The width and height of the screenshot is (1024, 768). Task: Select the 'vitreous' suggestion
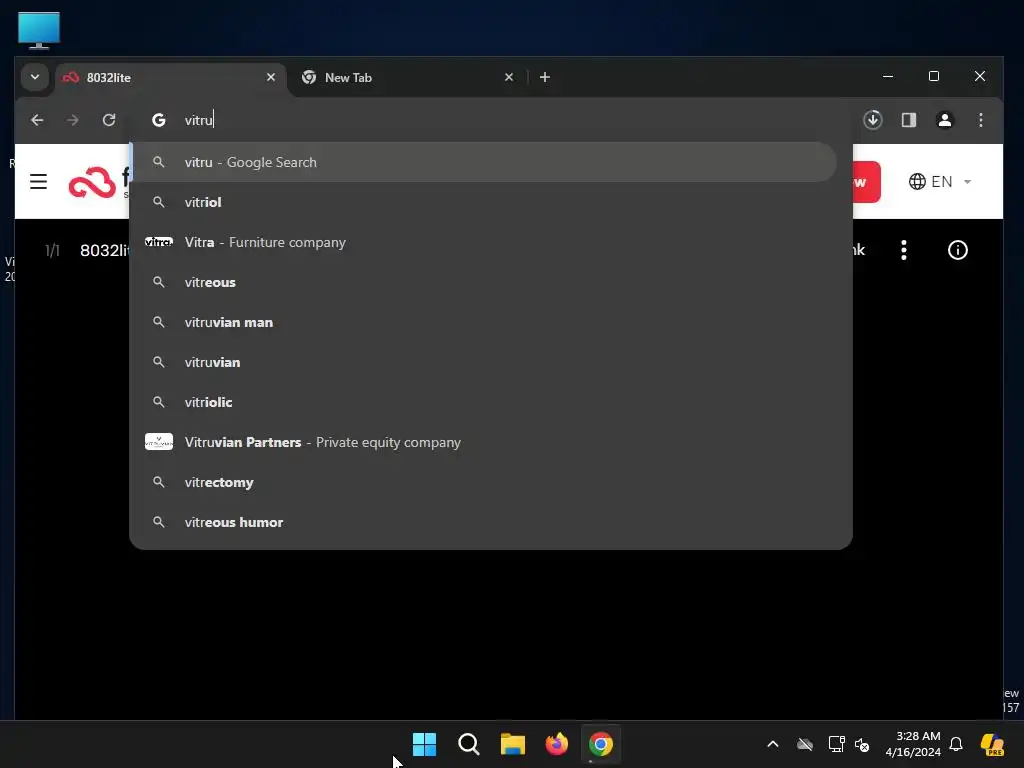click(483, 282)
